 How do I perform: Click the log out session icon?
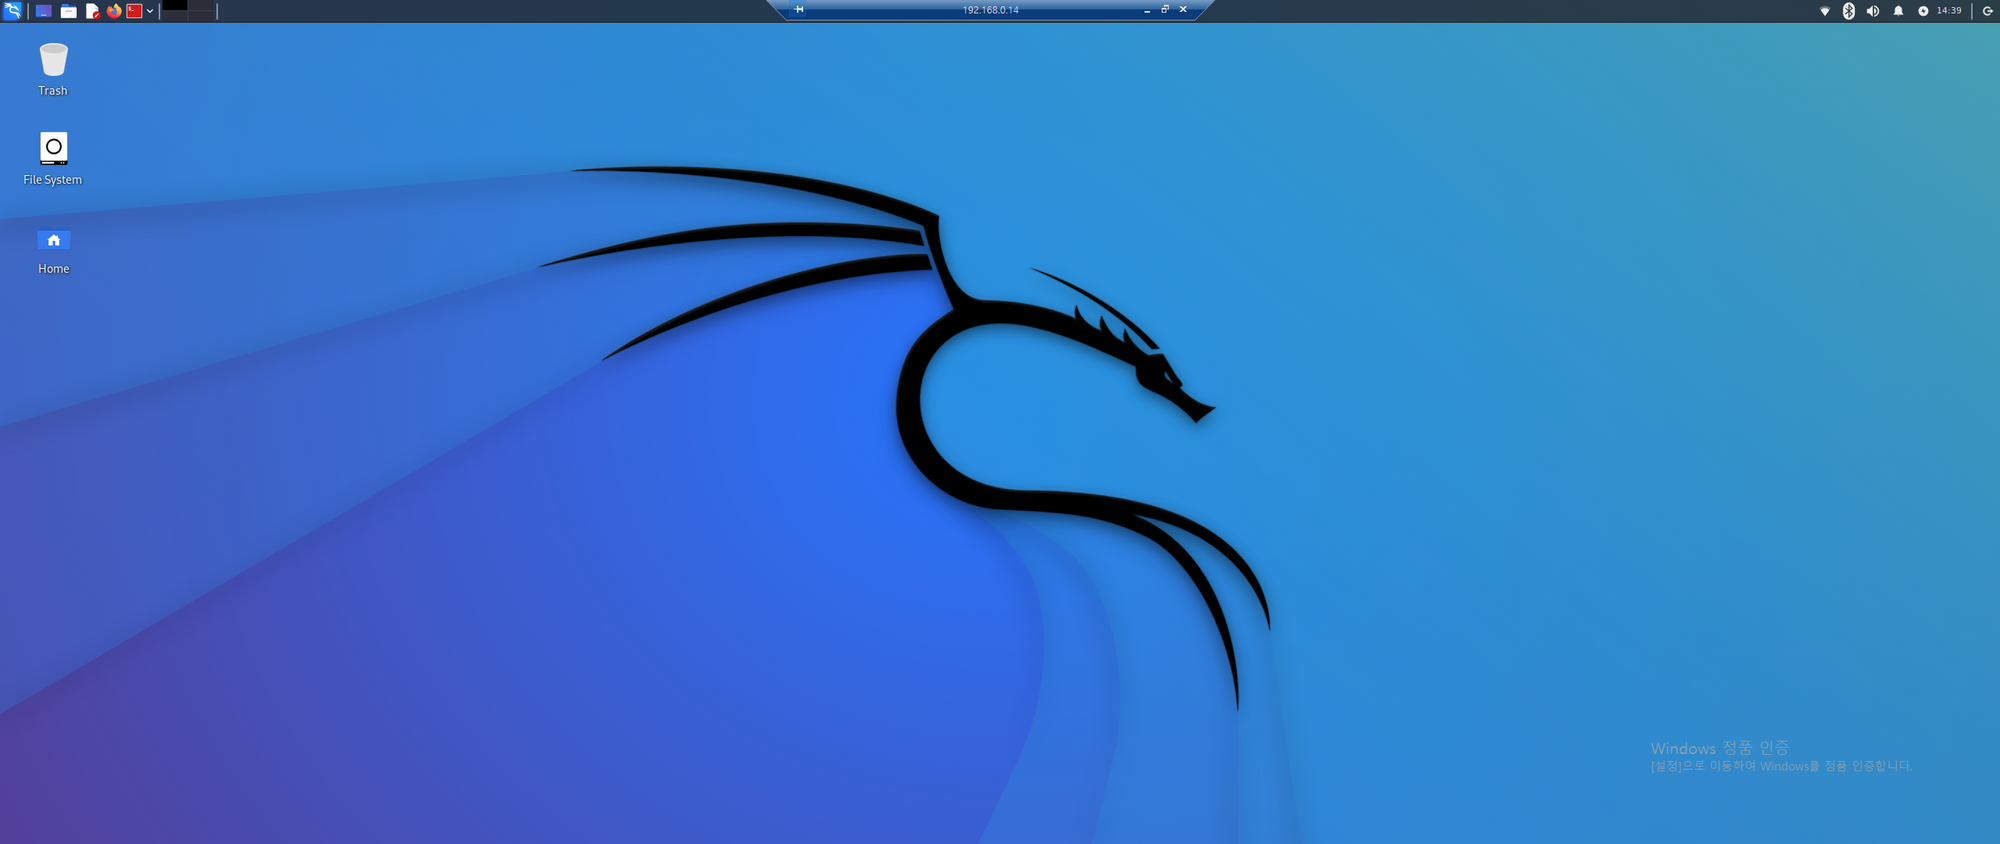tap(1988, 11)
